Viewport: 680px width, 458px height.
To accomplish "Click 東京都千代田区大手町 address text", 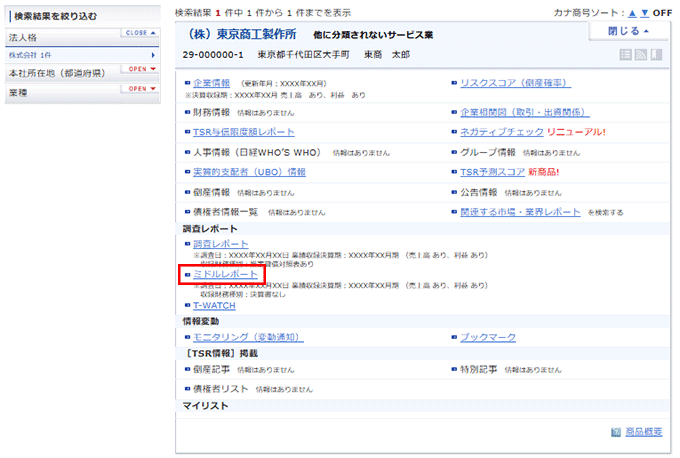I will (303, 55).
